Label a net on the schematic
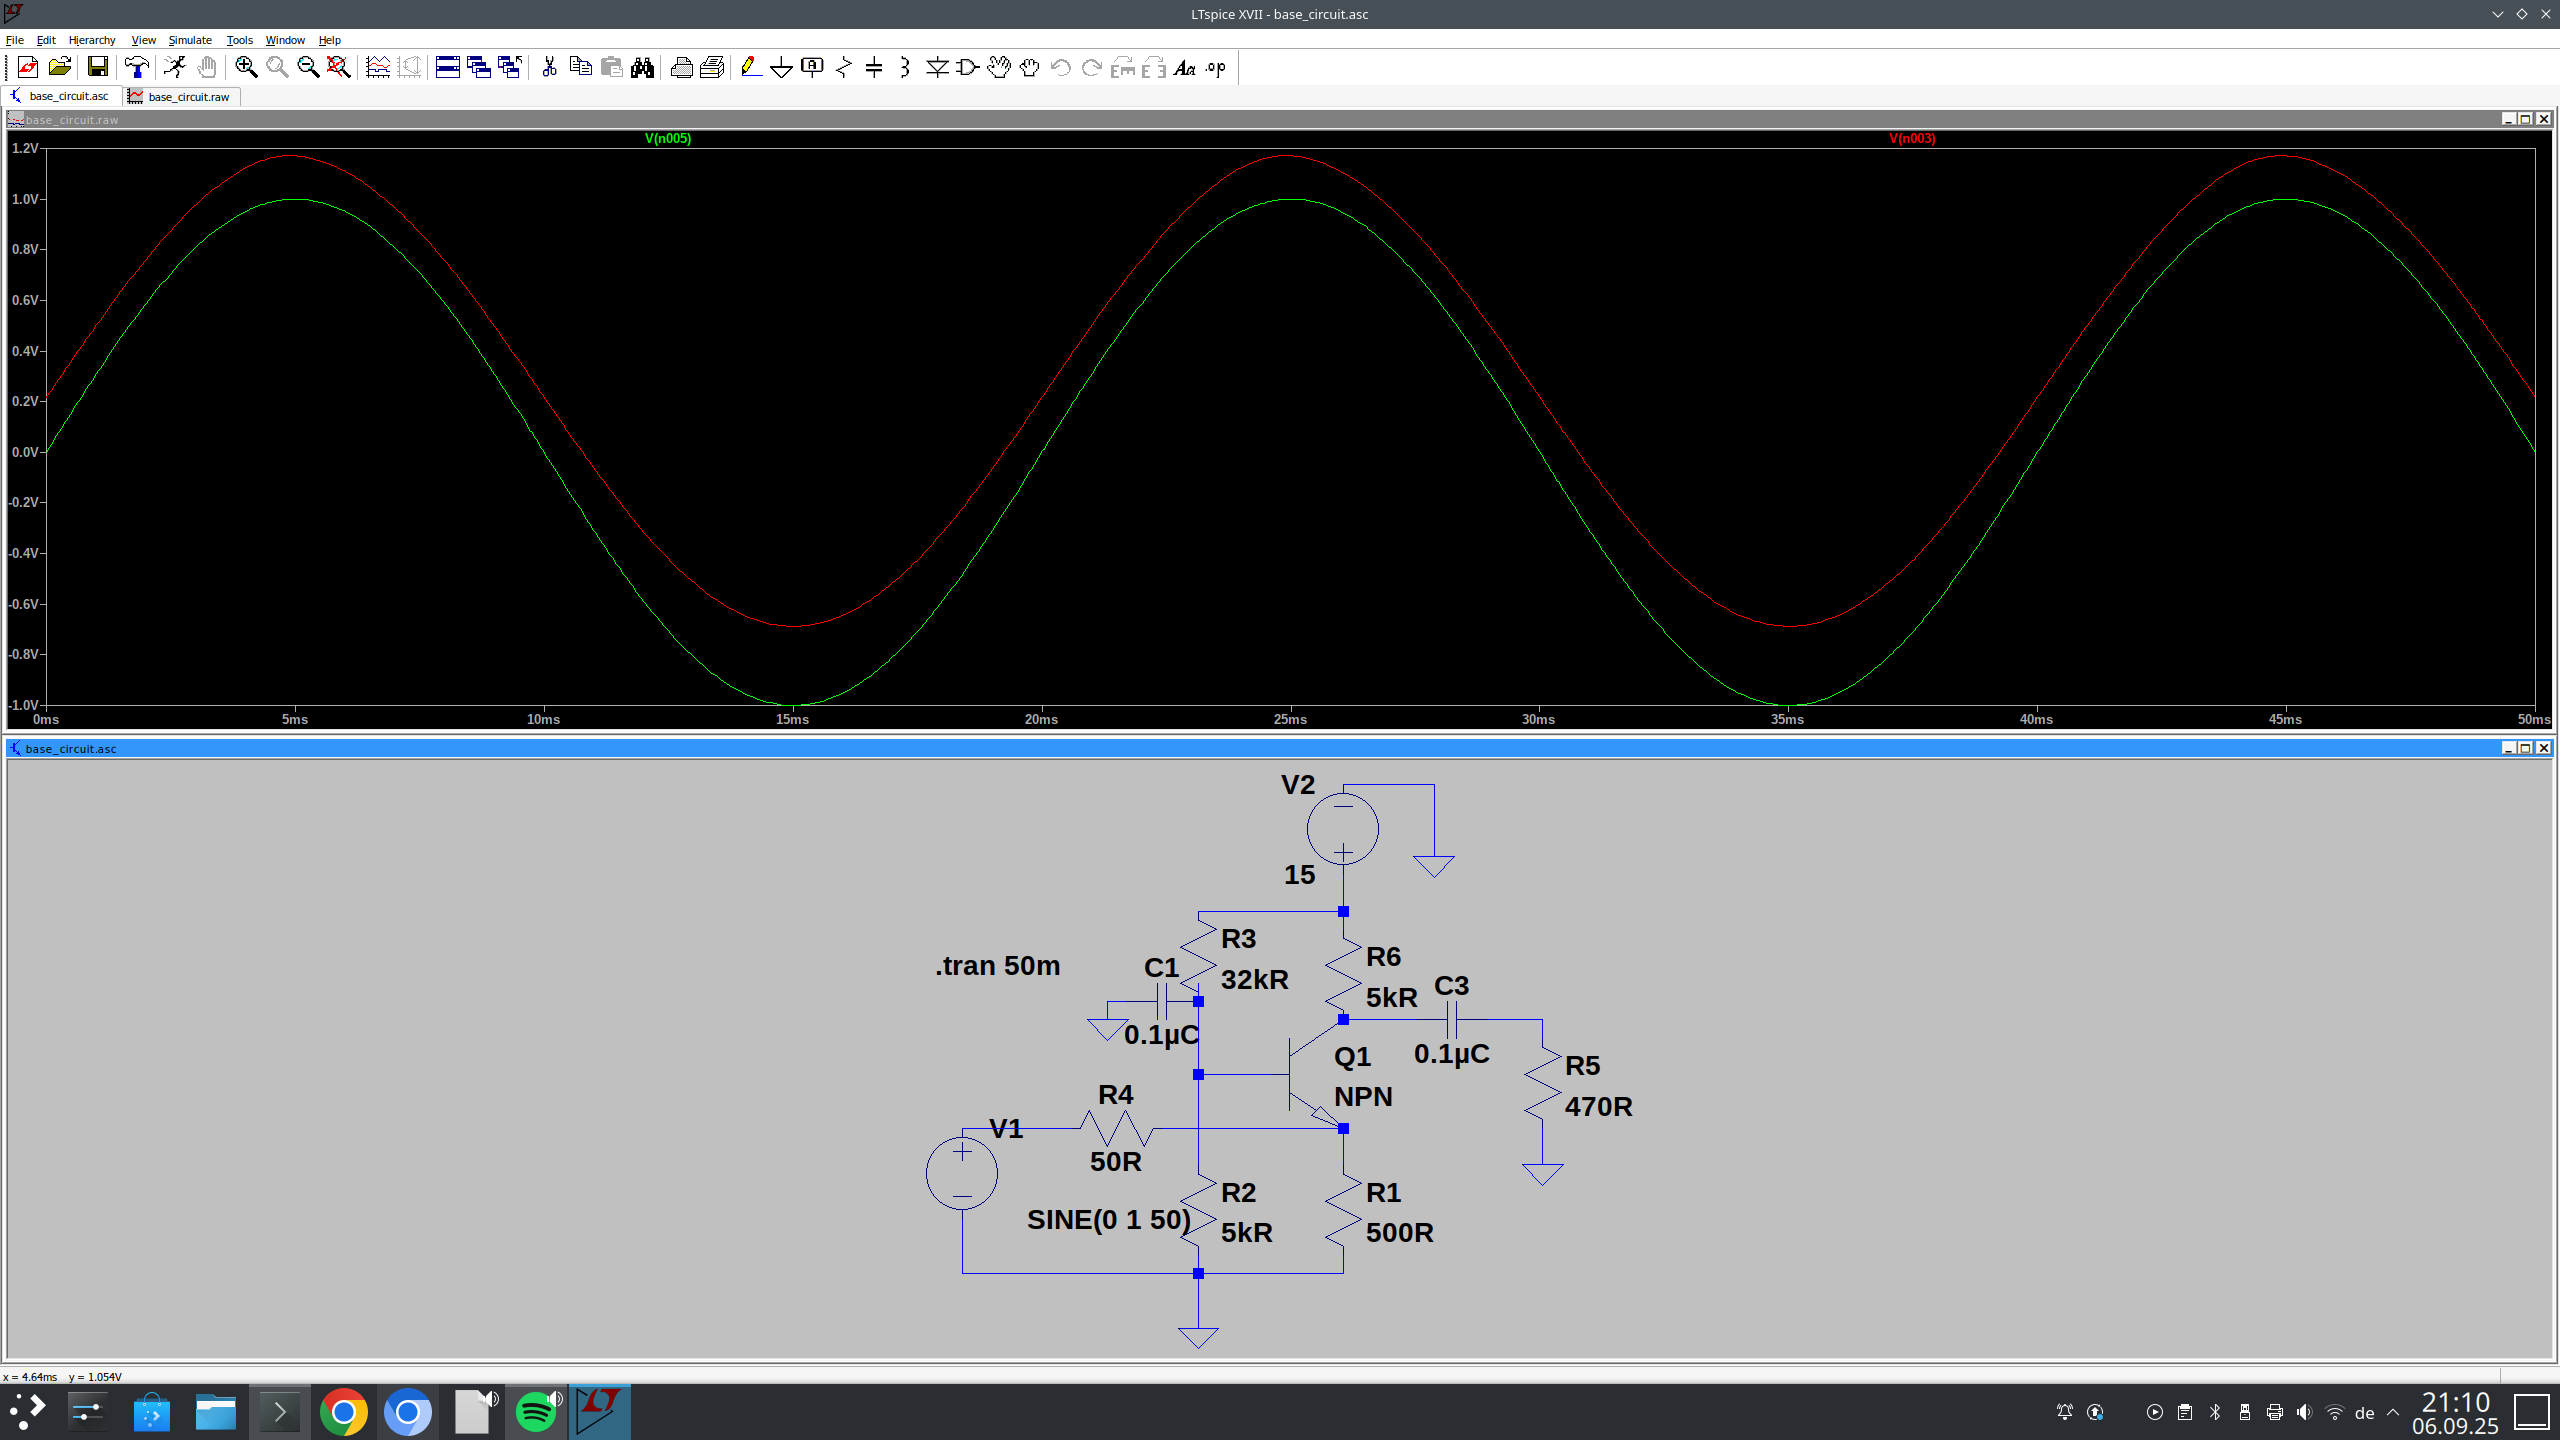 tap(812, 67)
